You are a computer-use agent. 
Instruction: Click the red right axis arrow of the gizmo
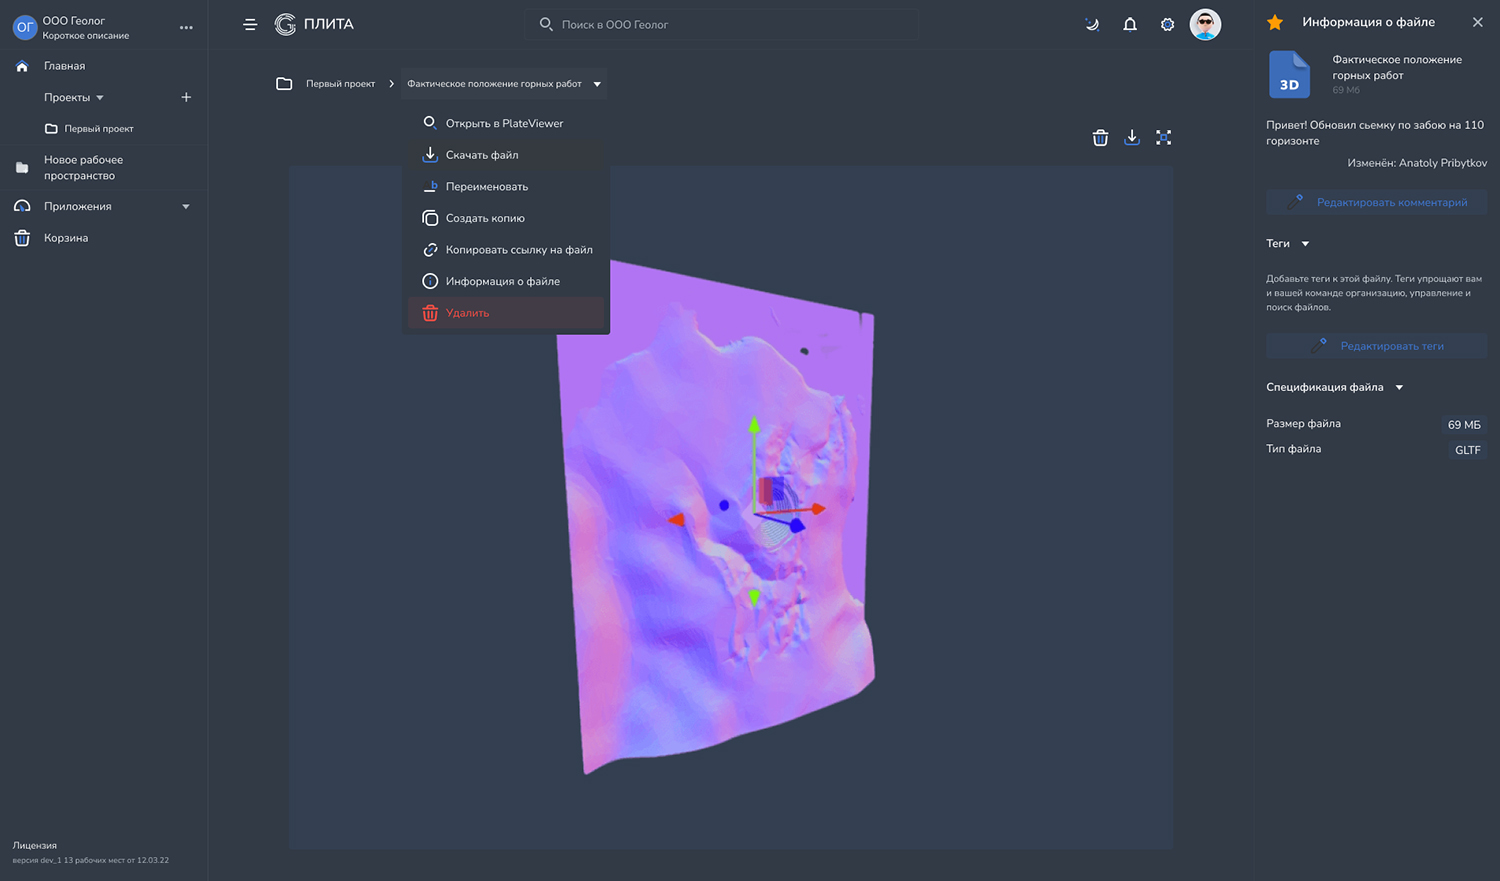(819, 509)
